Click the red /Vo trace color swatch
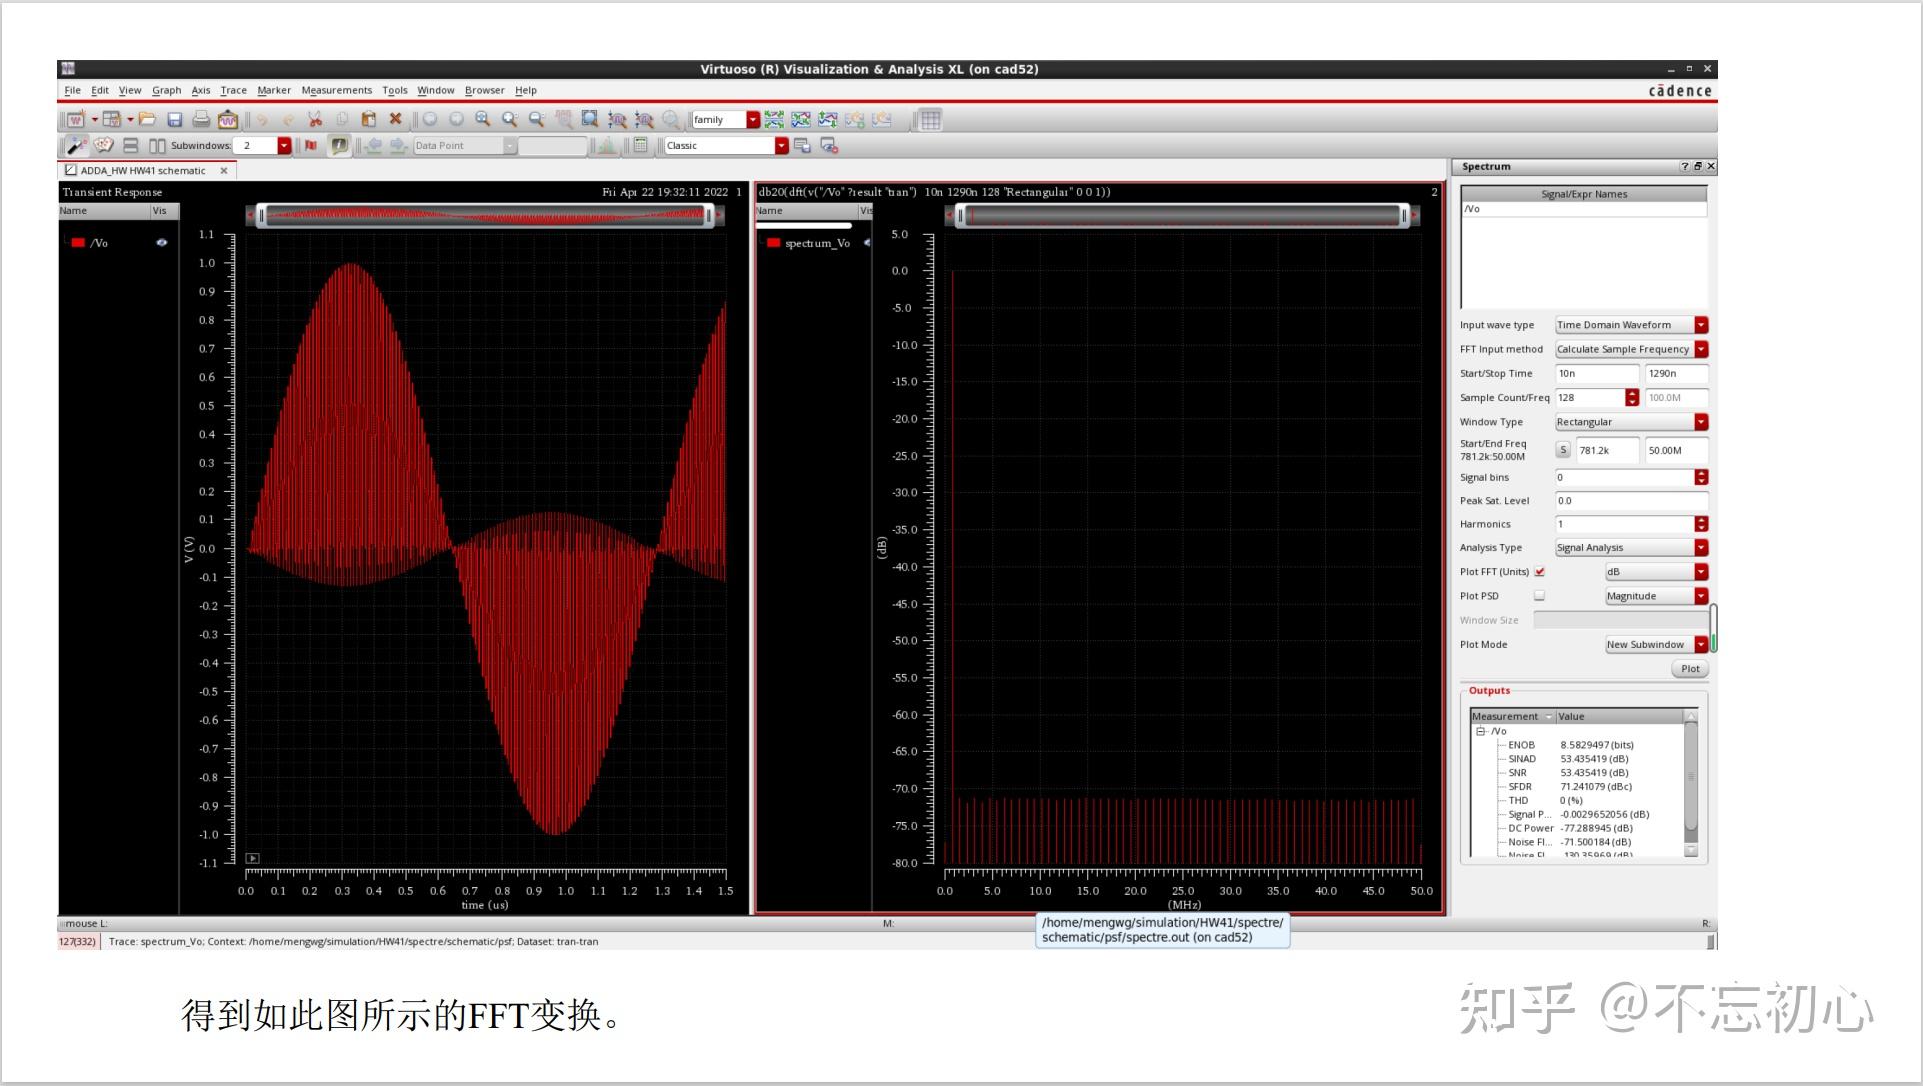1923x1086 pixels. pos(78,243)
